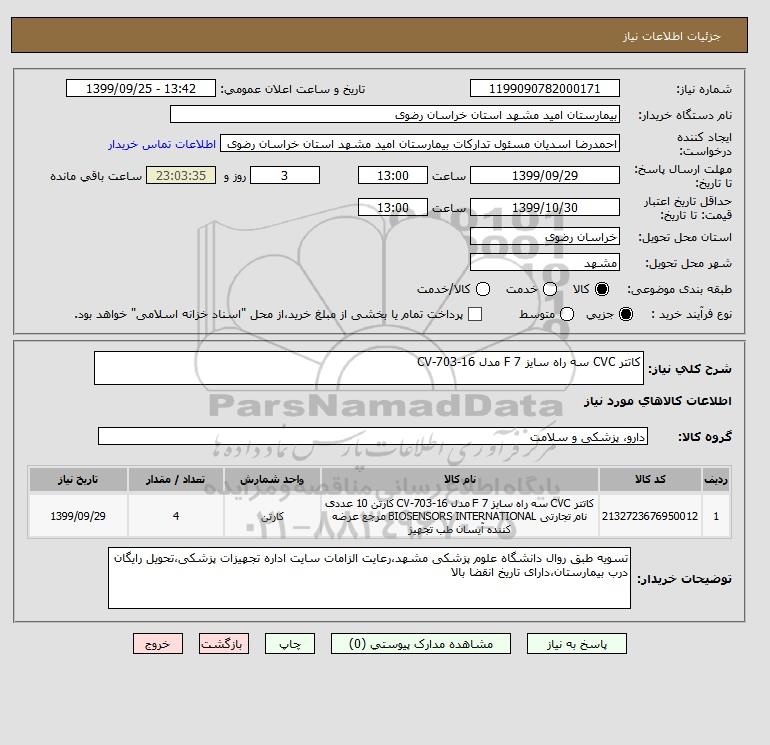Select the متوسط purchase type radio
770x745 pixels.
pos(567,314)
